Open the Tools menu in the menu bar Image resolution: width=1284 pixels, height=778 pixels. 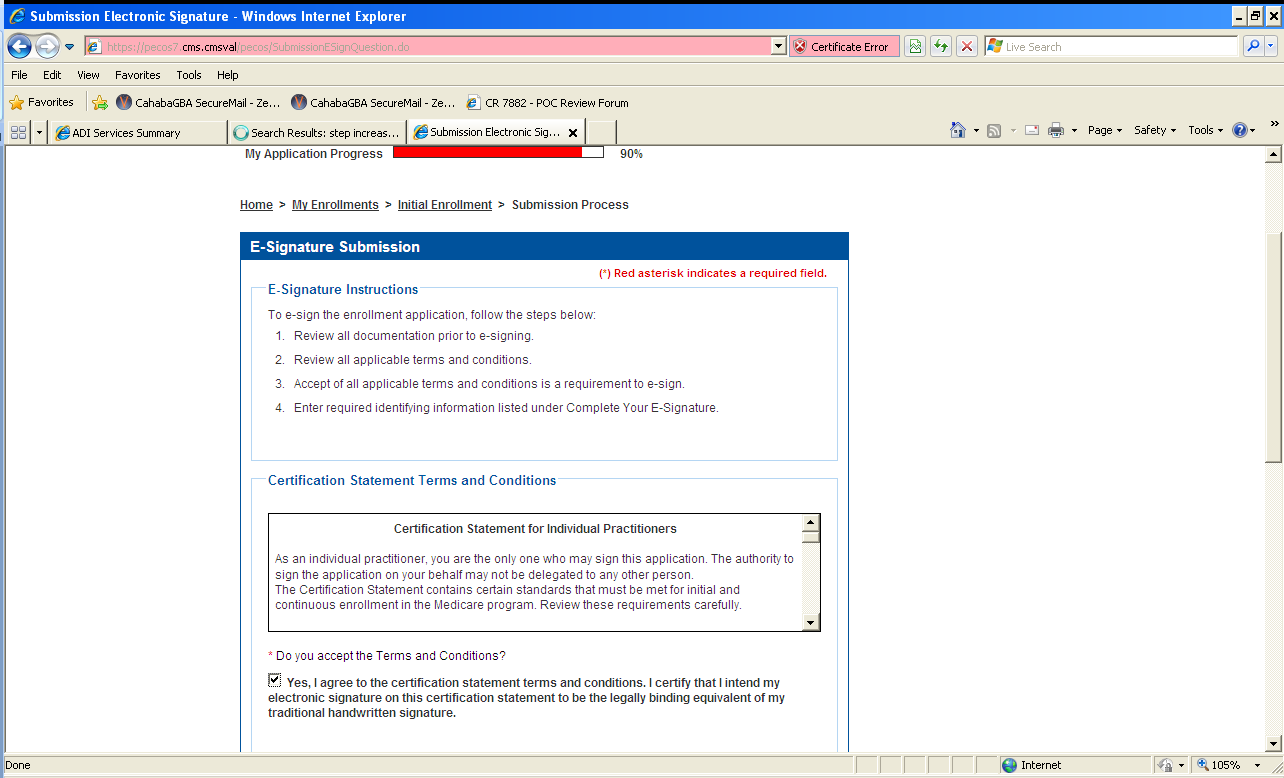tap(189, 75)
